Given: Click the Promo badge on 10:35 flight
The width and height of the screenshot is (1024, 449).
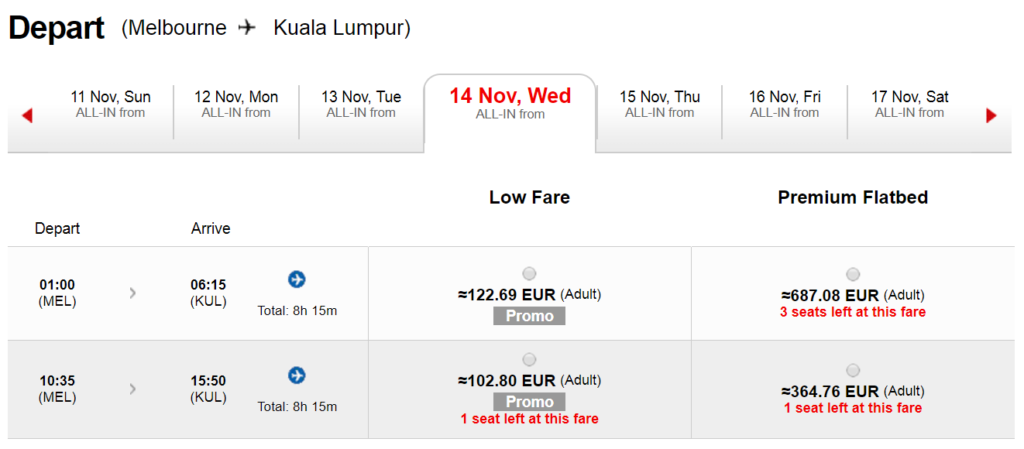Looking at the screenshot, I should [529, 401].
